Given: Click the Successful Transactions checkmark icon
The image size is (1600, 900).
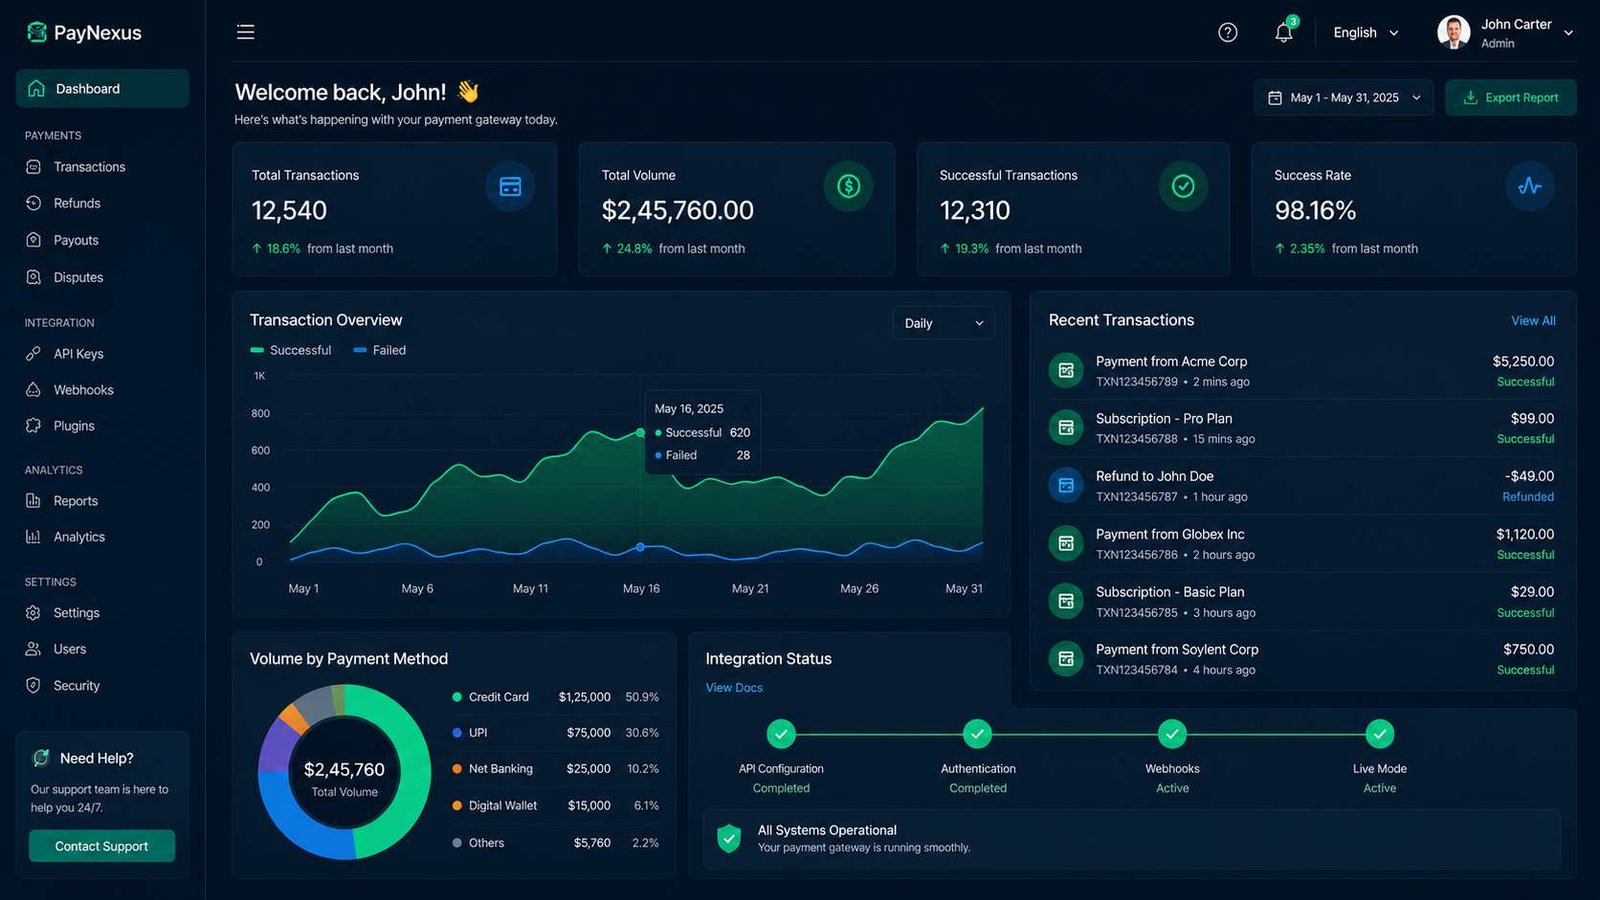Looking at the screenshot, I should pyautogui.click(x=1183, y=186).
